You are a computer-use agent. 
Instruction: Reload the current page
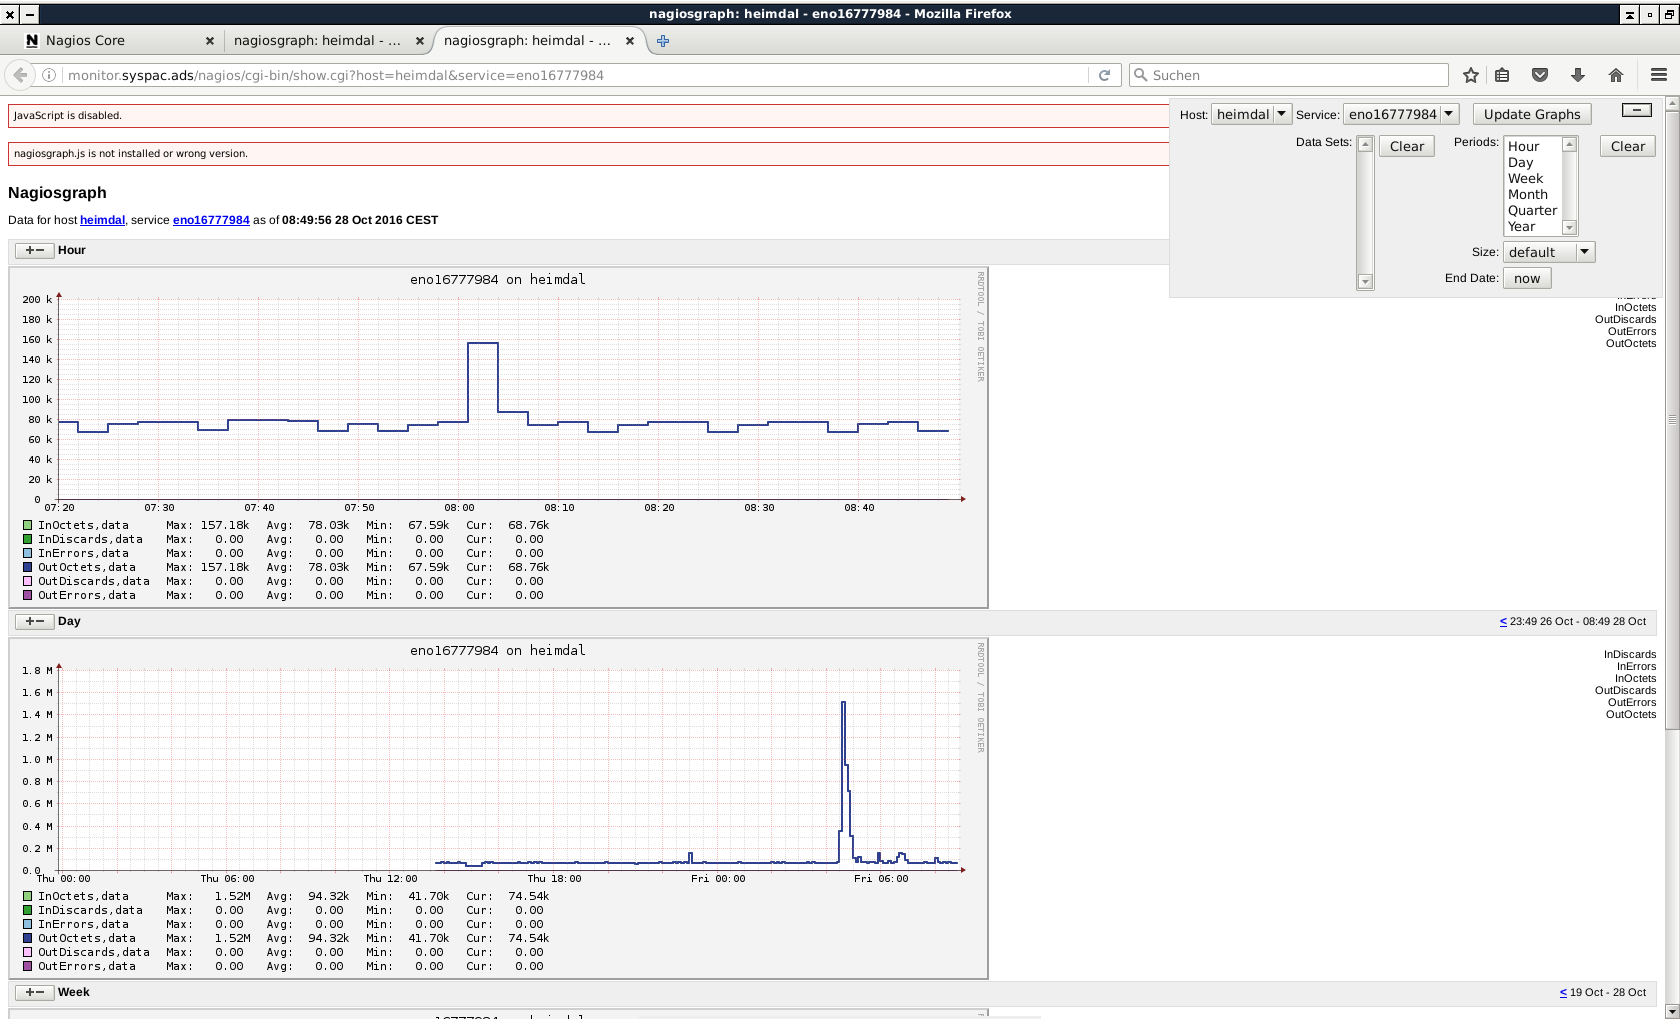(x=1104, y=75)
